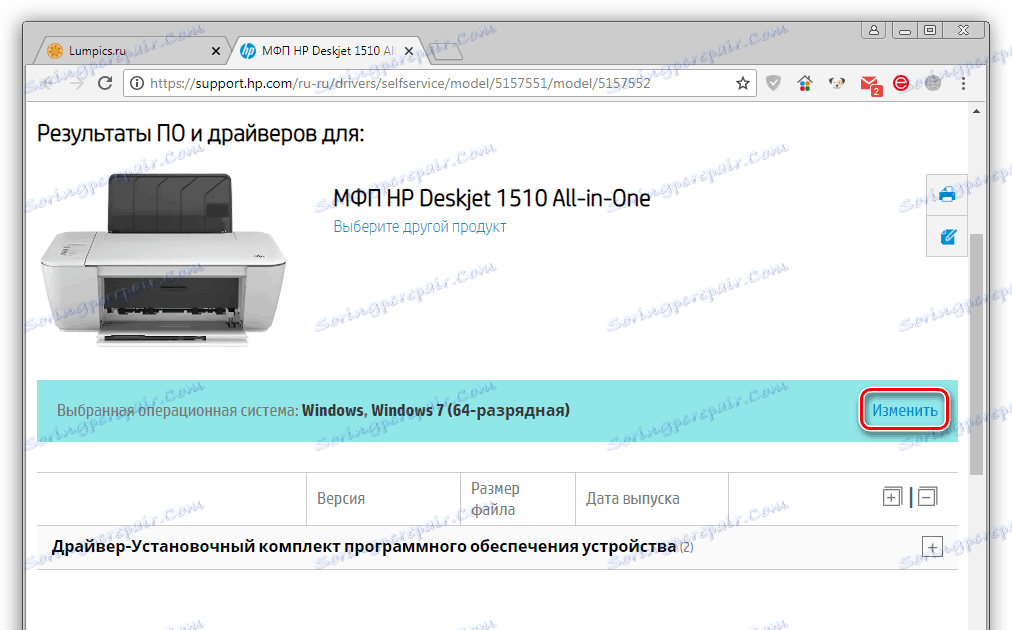Image resolution: width=1012 pixels, height=630 pixels.
Task: Click the printer icon in side panel
Action: pyautogui.click(x=947, y=194)
